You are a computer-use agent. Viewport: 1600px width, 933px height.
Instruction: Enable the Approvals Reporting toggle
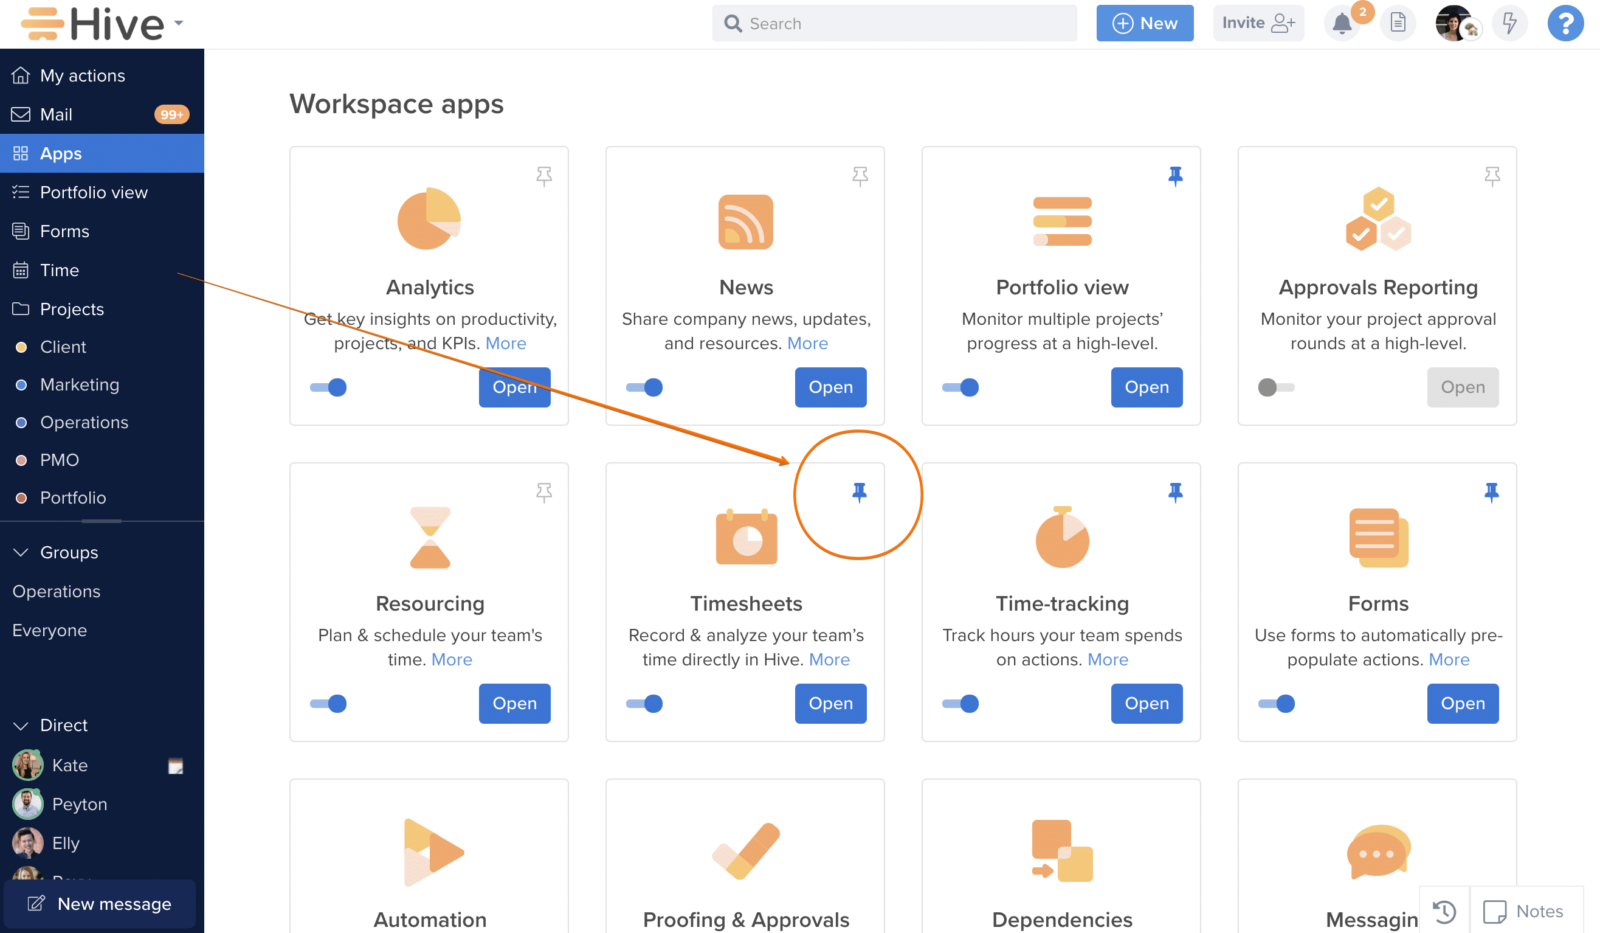click(x=1276, y=387)
